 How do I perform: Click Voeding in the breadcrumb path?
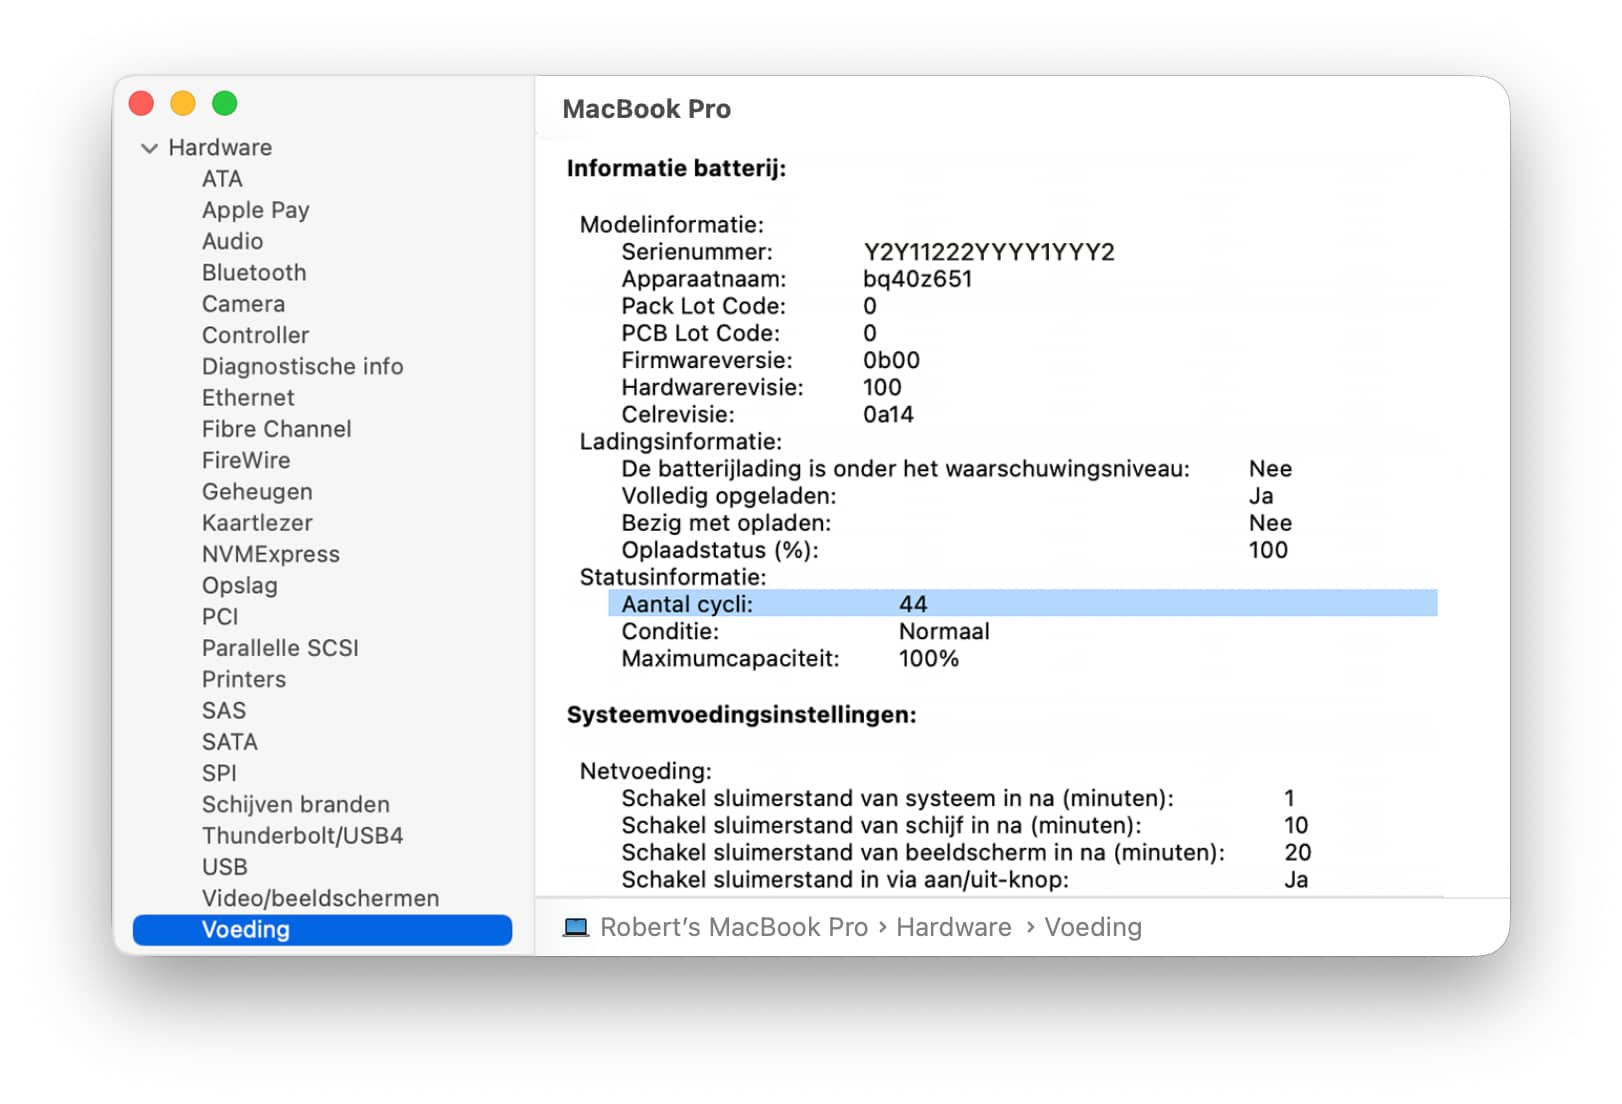(1092, 927)
